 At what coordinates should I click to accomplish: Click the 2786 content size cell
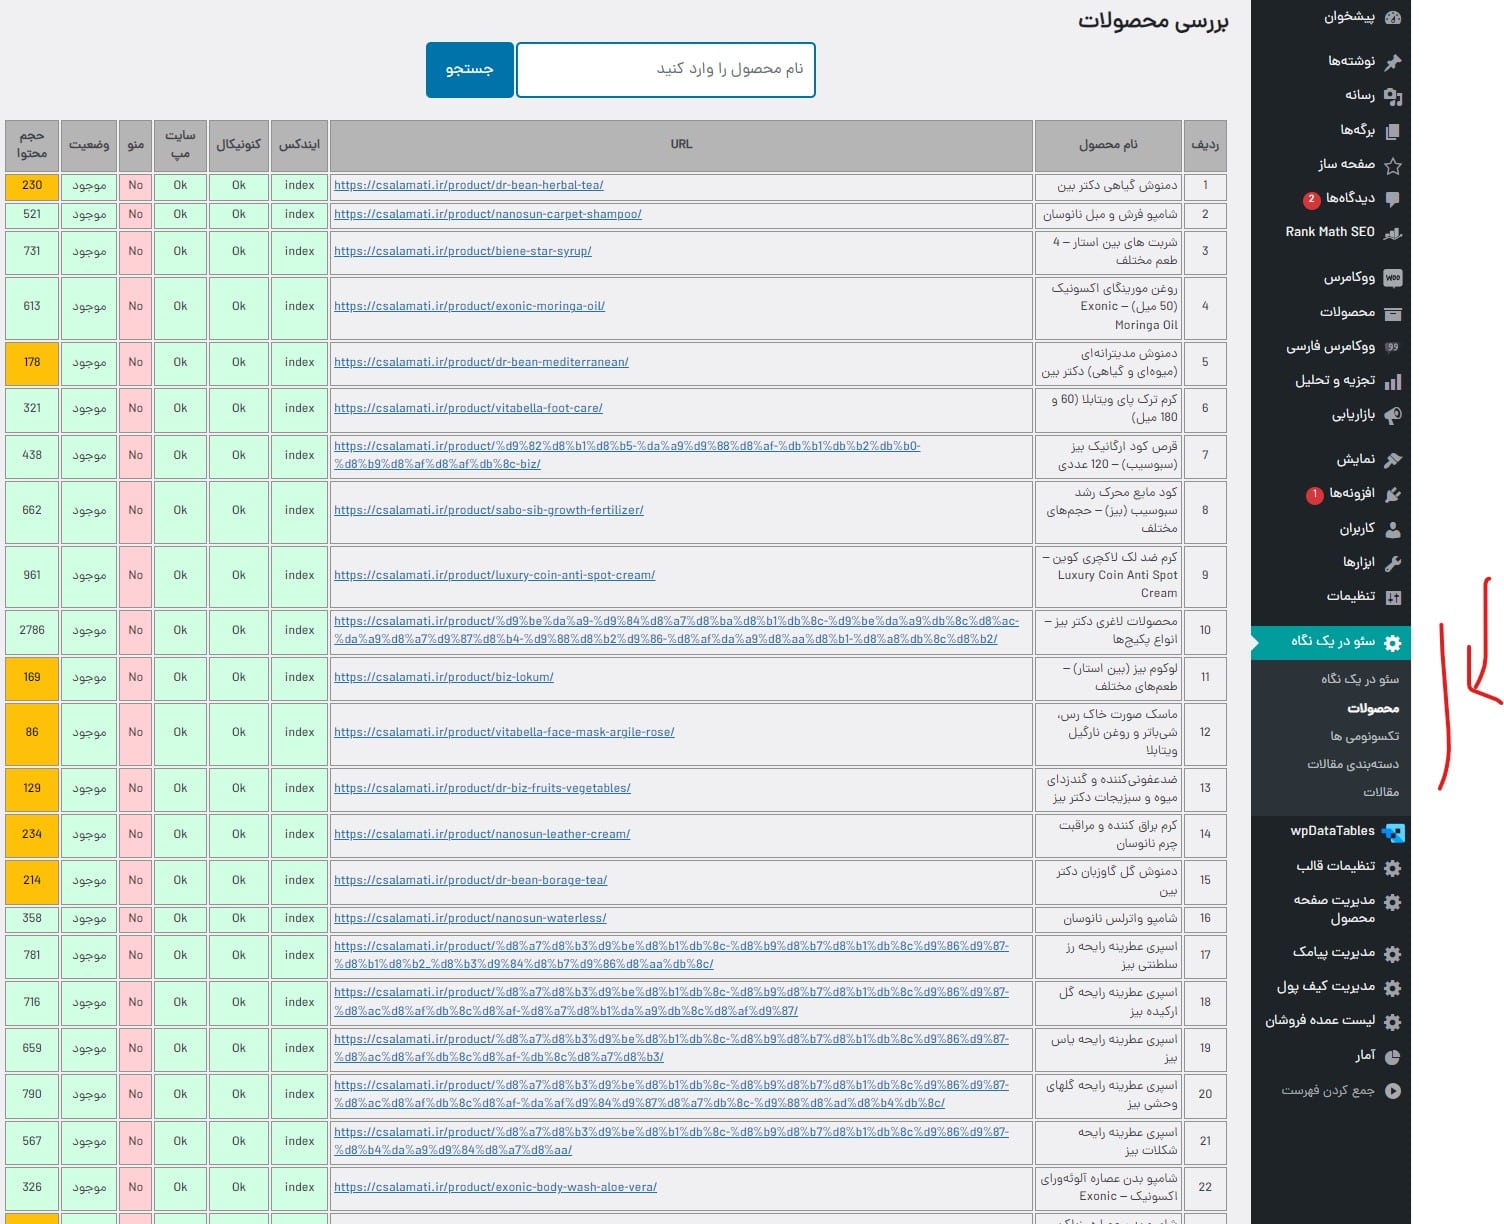[x=32, y=630]
